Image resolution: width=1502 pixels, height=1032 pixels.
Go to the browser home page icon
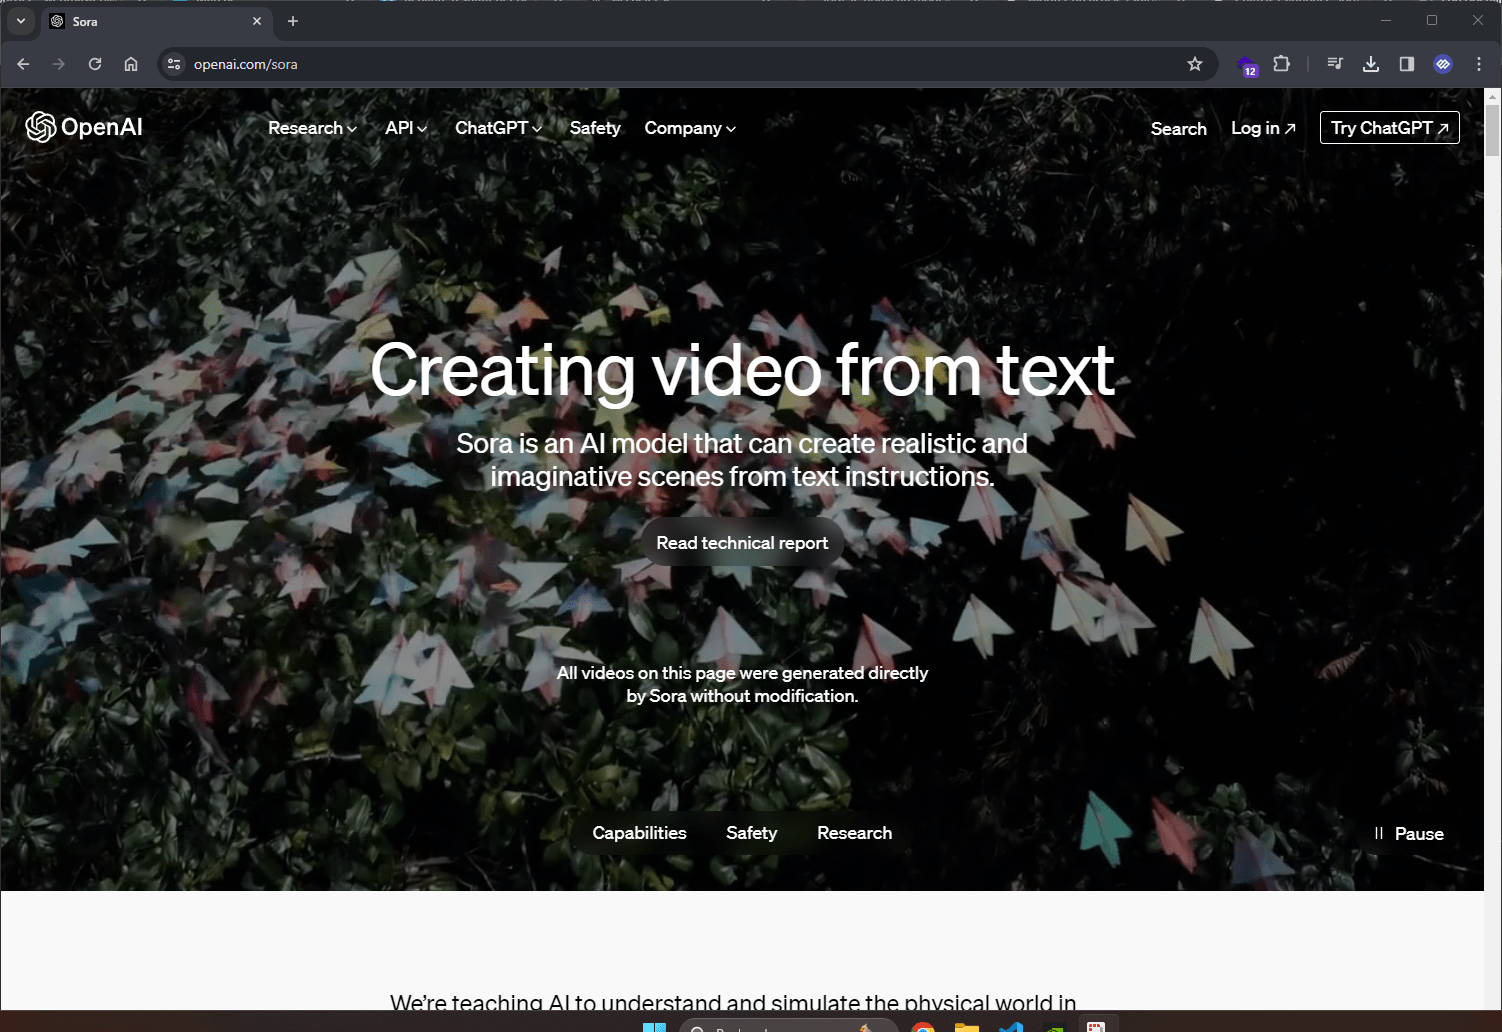point(131,64)
